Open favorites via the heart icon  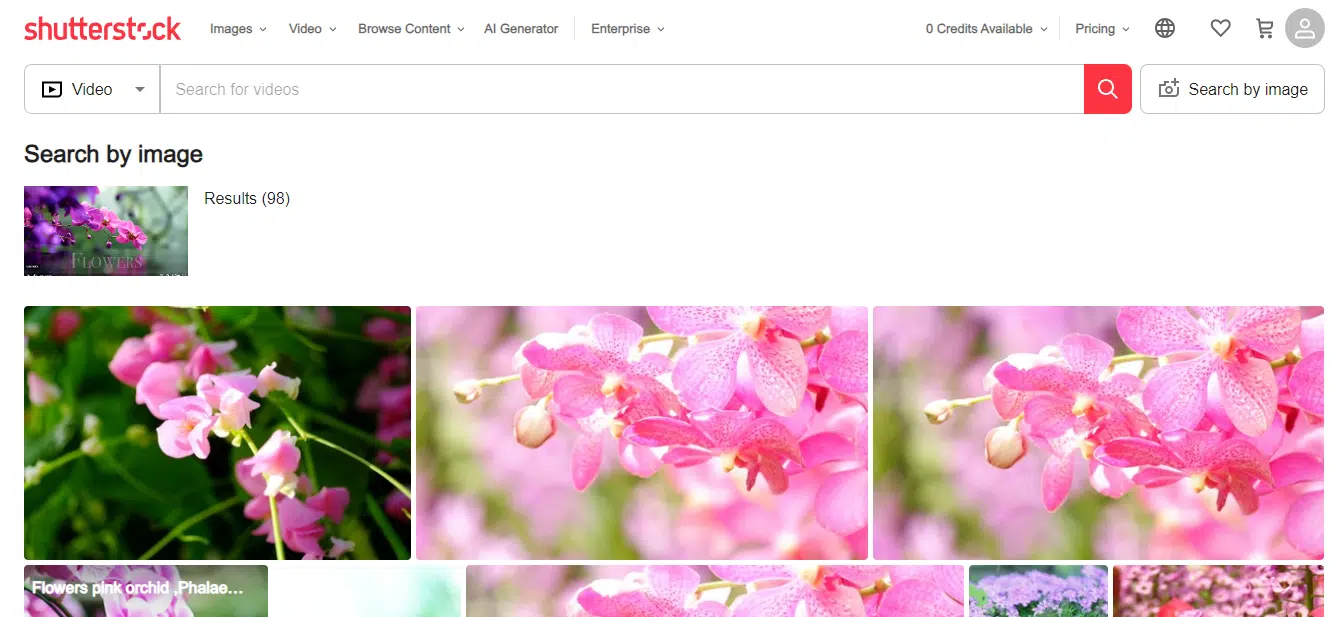pos(1220,29)
